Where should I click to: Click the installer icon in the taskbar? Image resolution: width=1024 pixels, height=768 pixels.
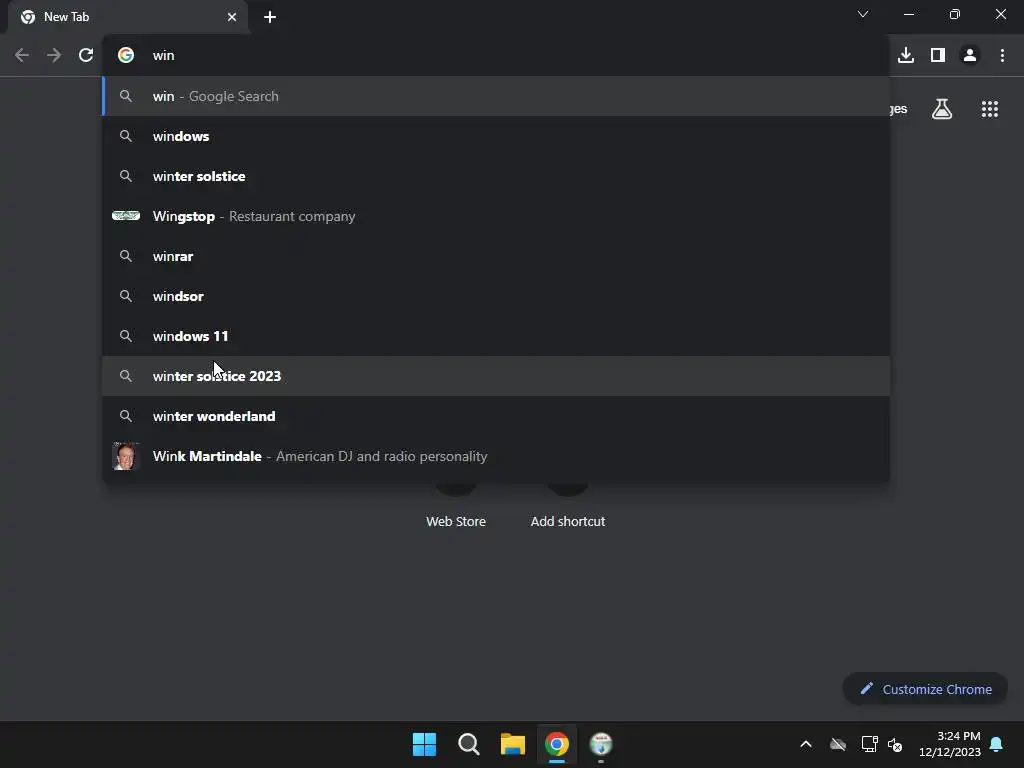pyautogui.click(x=601, y=744)
